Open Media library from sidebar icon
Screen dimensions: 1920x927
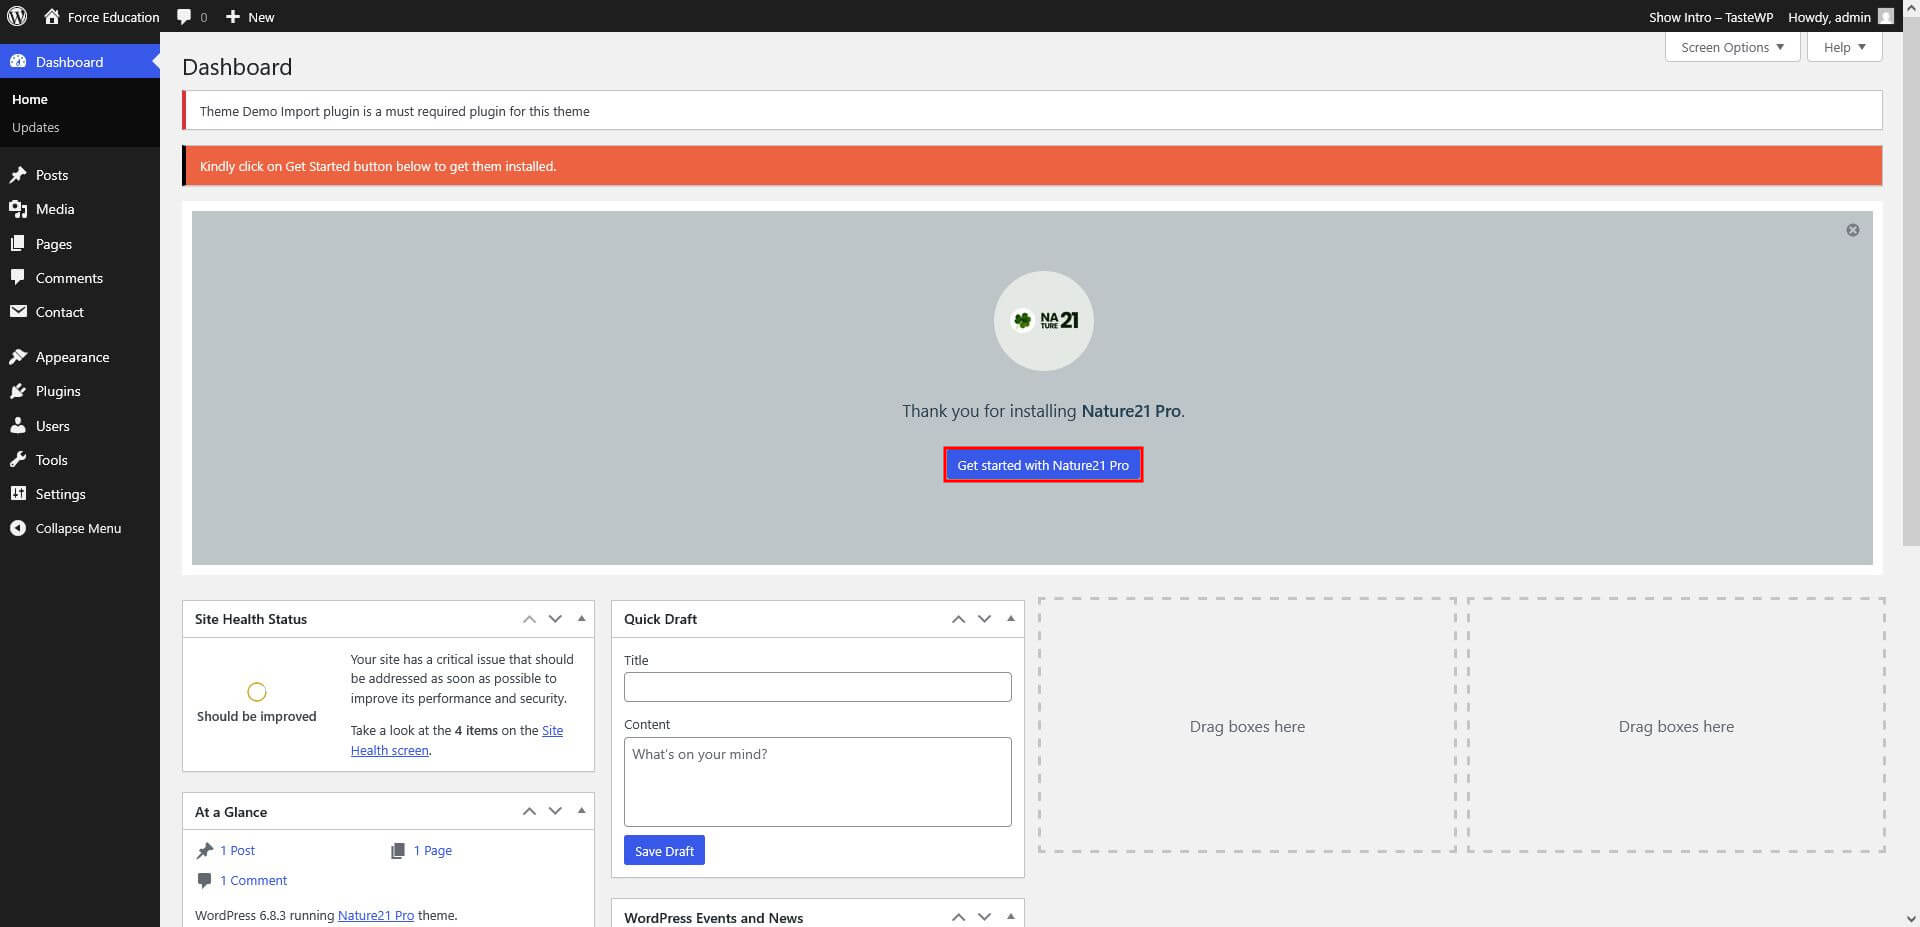coord(18,209)
